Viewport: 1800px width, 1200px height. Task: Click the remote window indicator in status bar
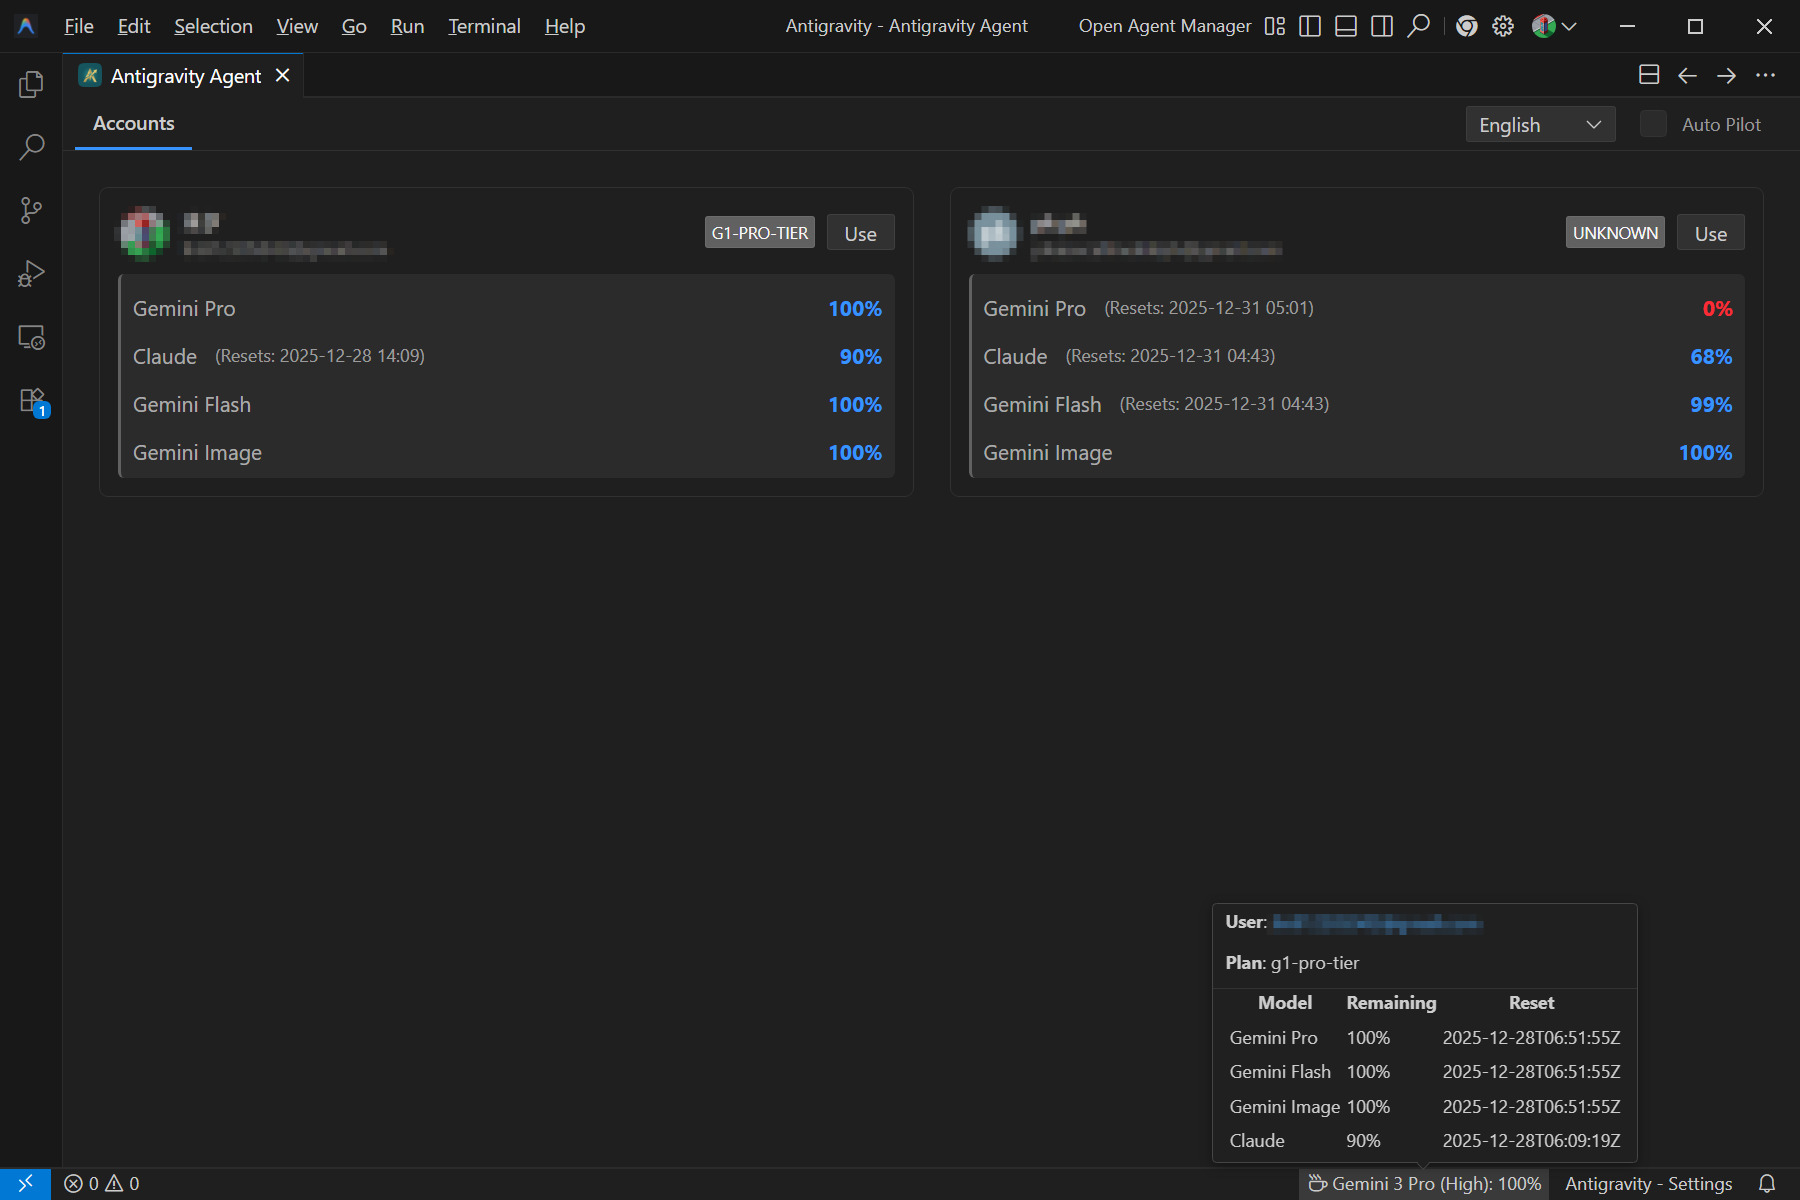[x=25, y=1184]
